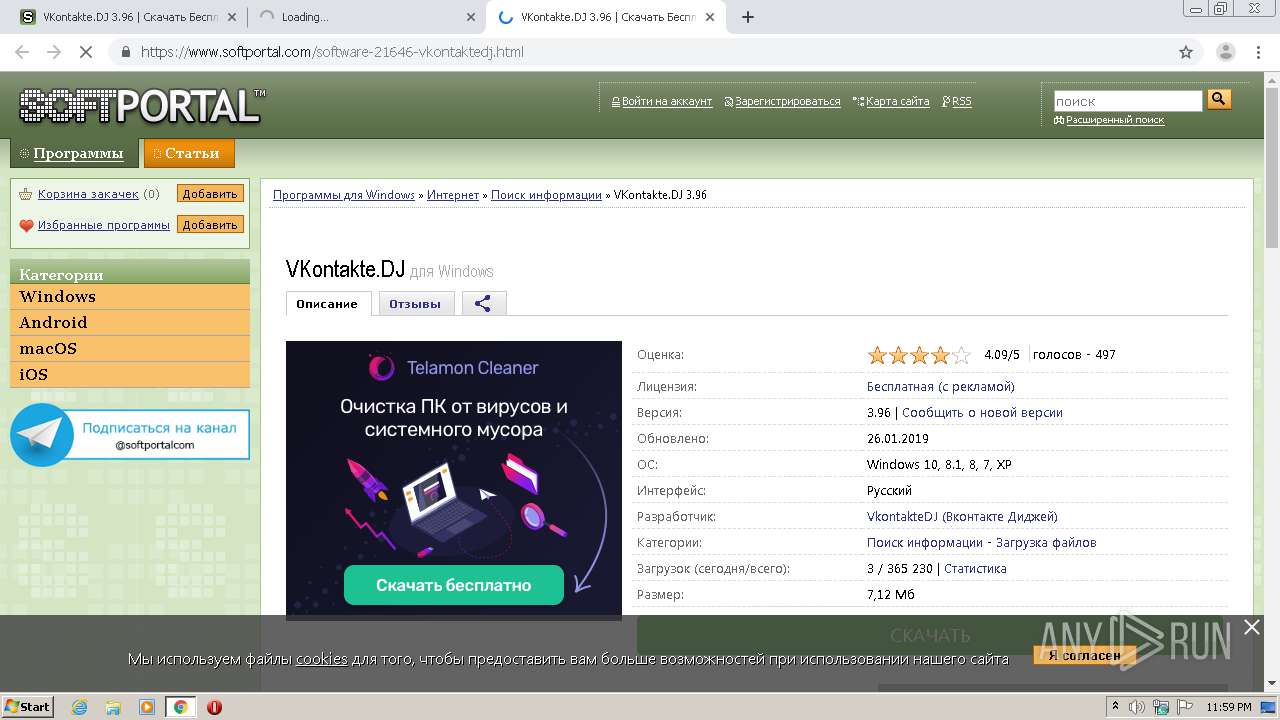
Task: Open Статистика link
Action: pyautogui.click(x=975, y=568)
